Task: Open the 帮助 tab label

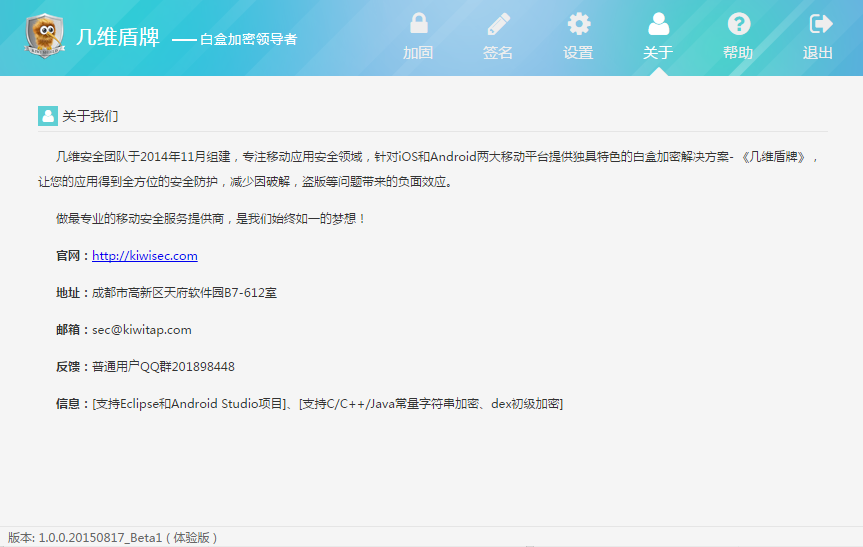Action: [738, 53]
